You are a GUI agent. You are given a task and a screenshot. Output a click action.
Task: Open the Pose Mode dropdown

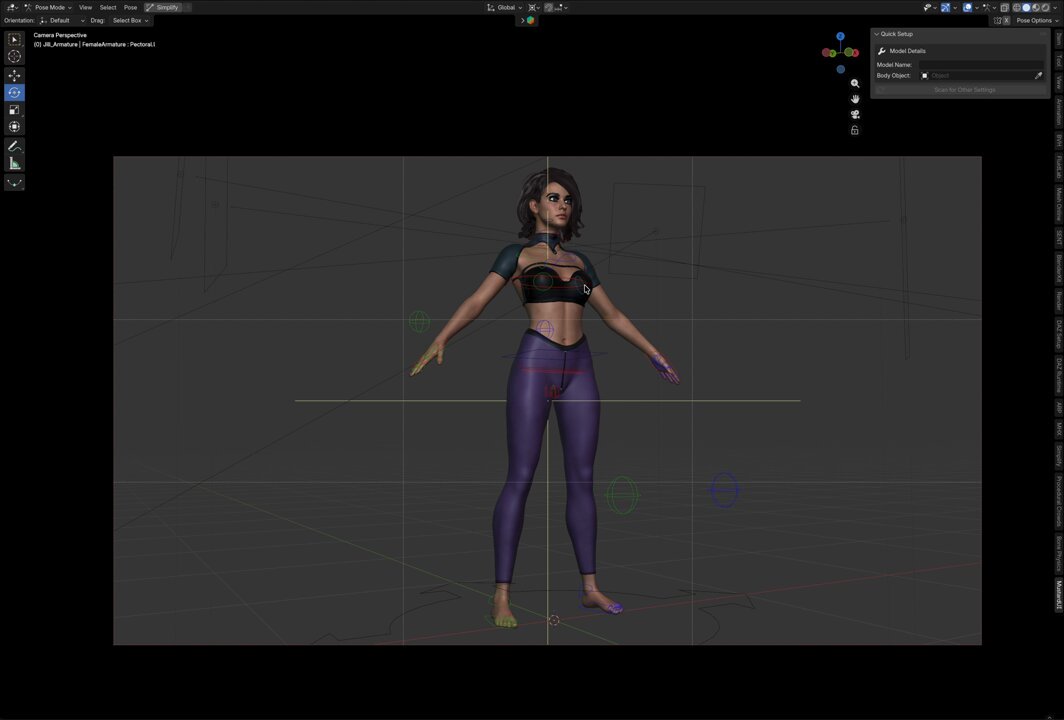click(x=48, y=7)
